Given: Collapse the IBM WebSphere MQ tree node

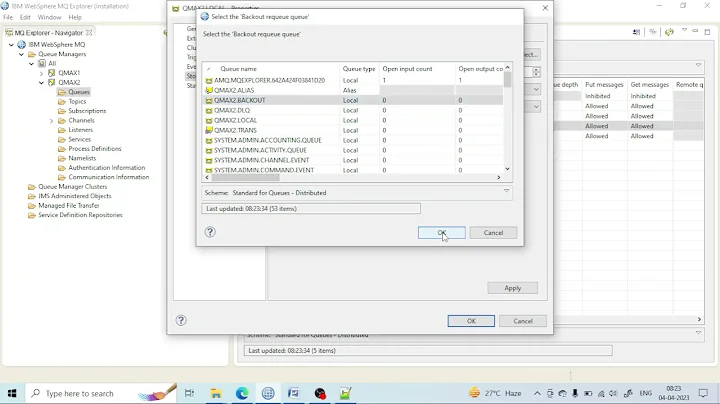Looking at the screenshot, I should (x=11, y=45).
